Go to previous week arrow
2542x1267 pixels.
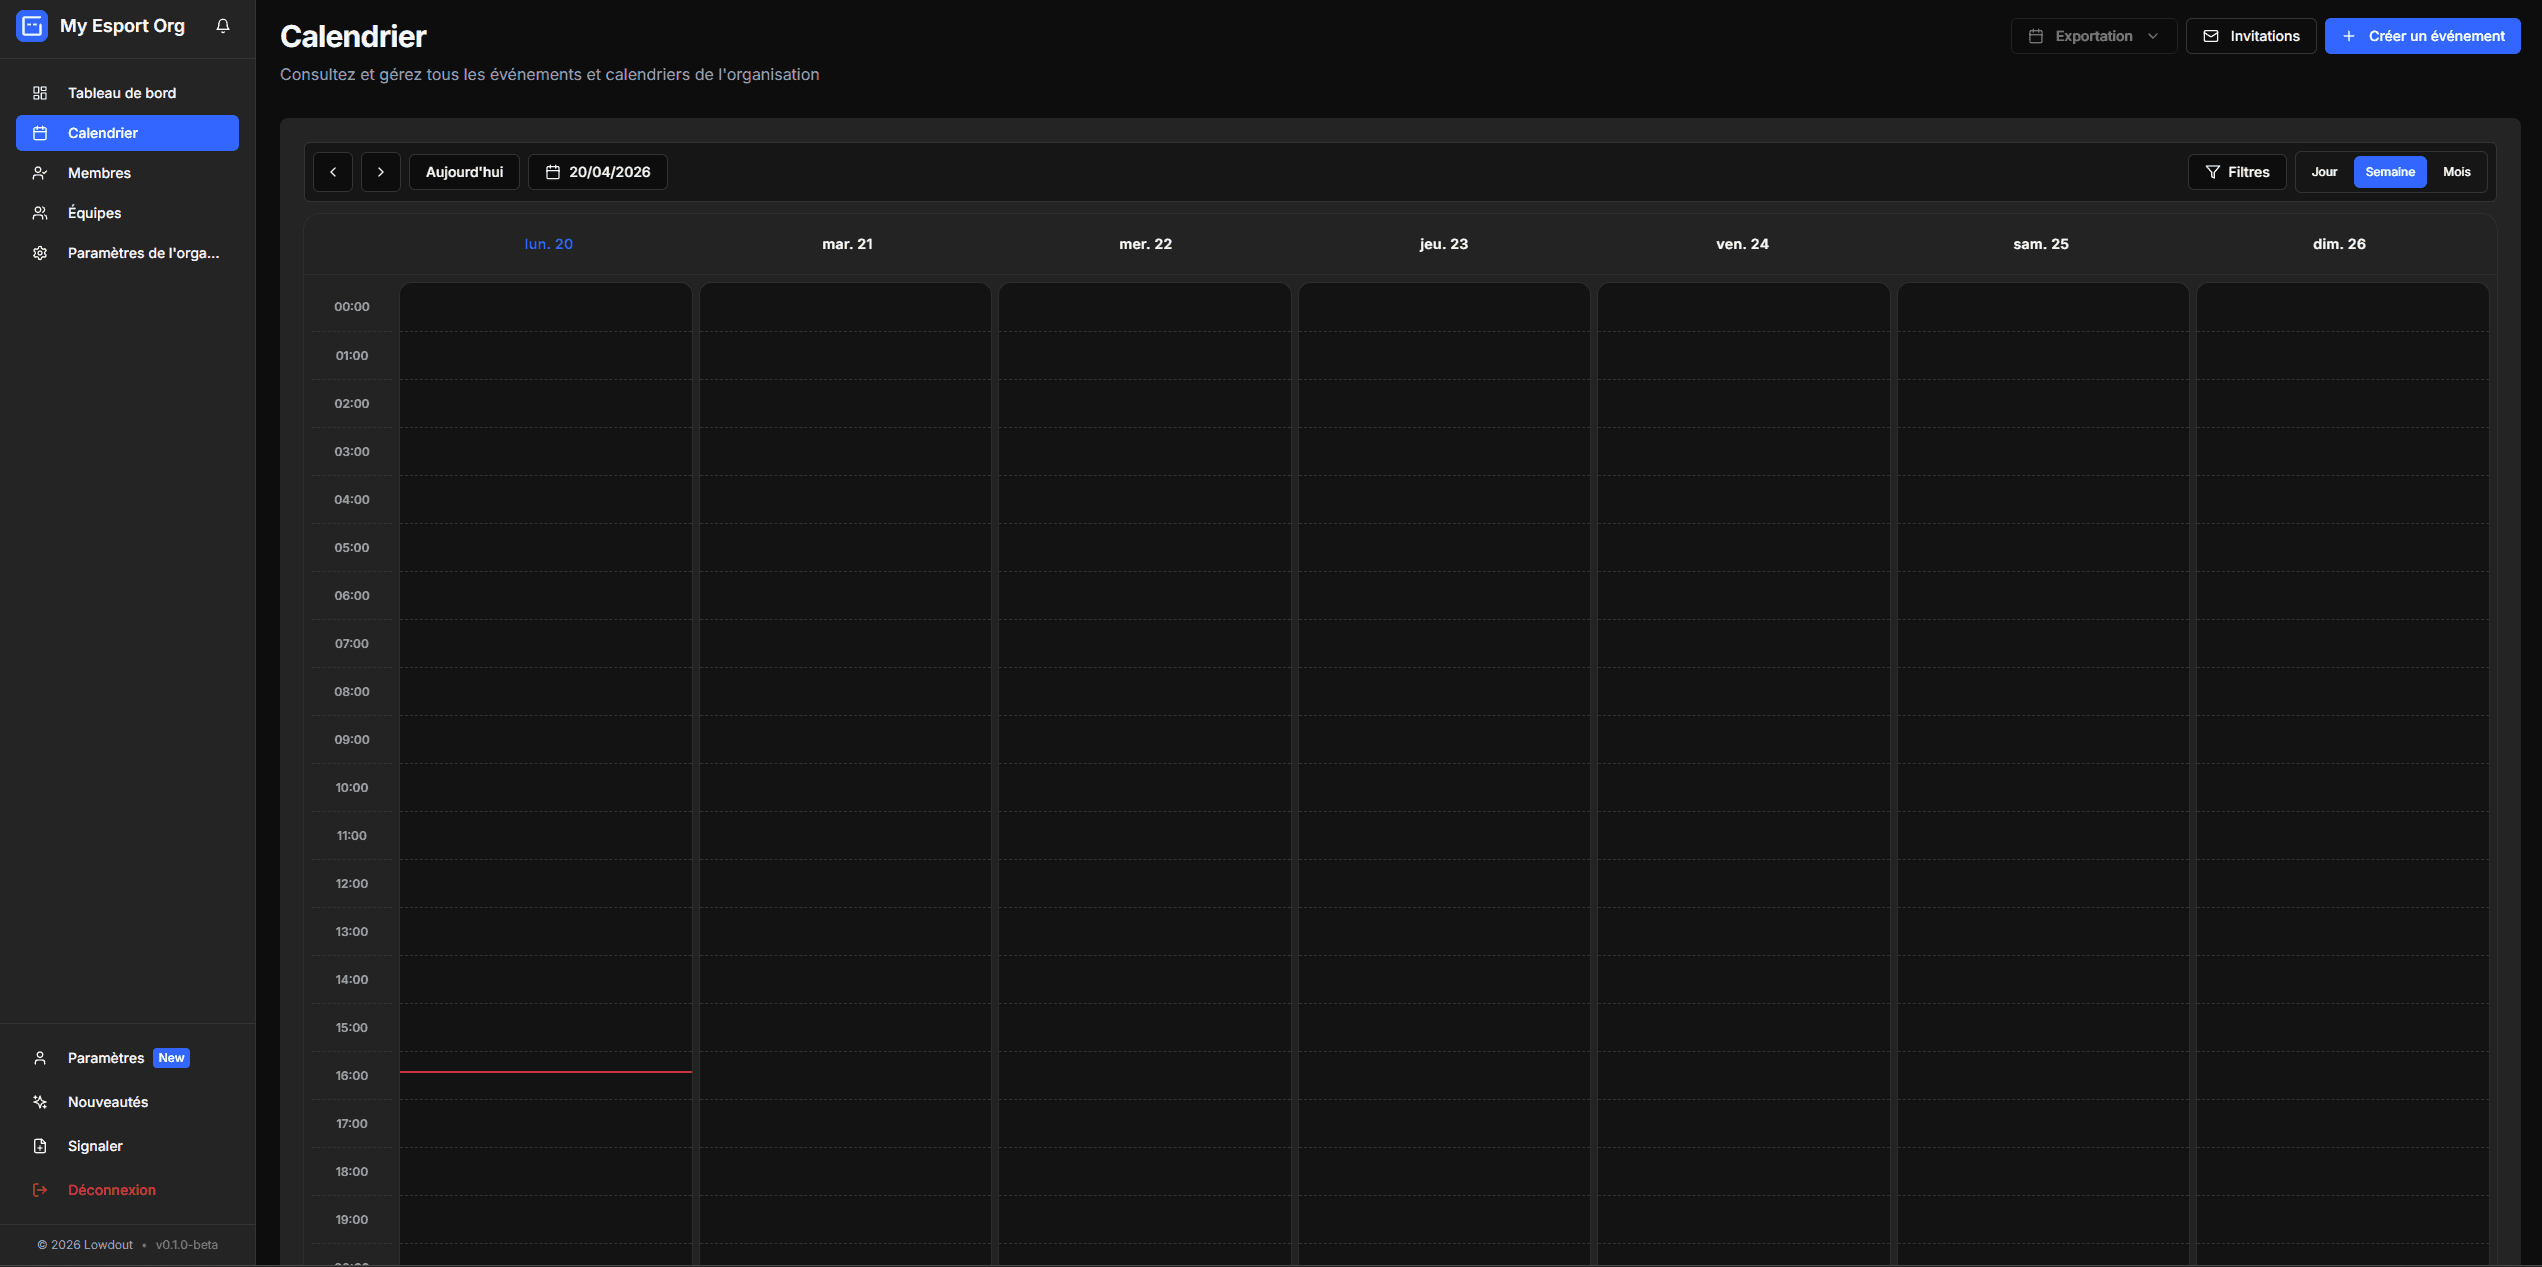(333, 172)
